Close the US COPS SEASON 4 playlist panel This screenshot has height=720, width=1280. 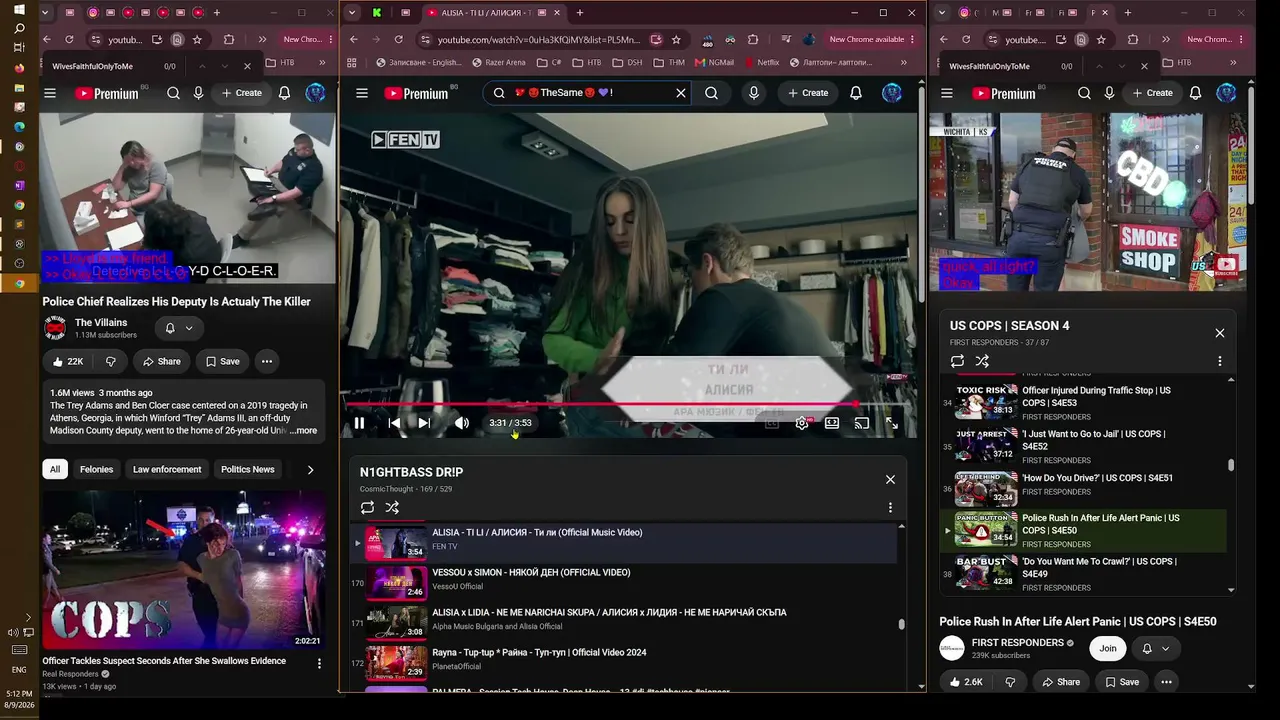(1219, 333)
